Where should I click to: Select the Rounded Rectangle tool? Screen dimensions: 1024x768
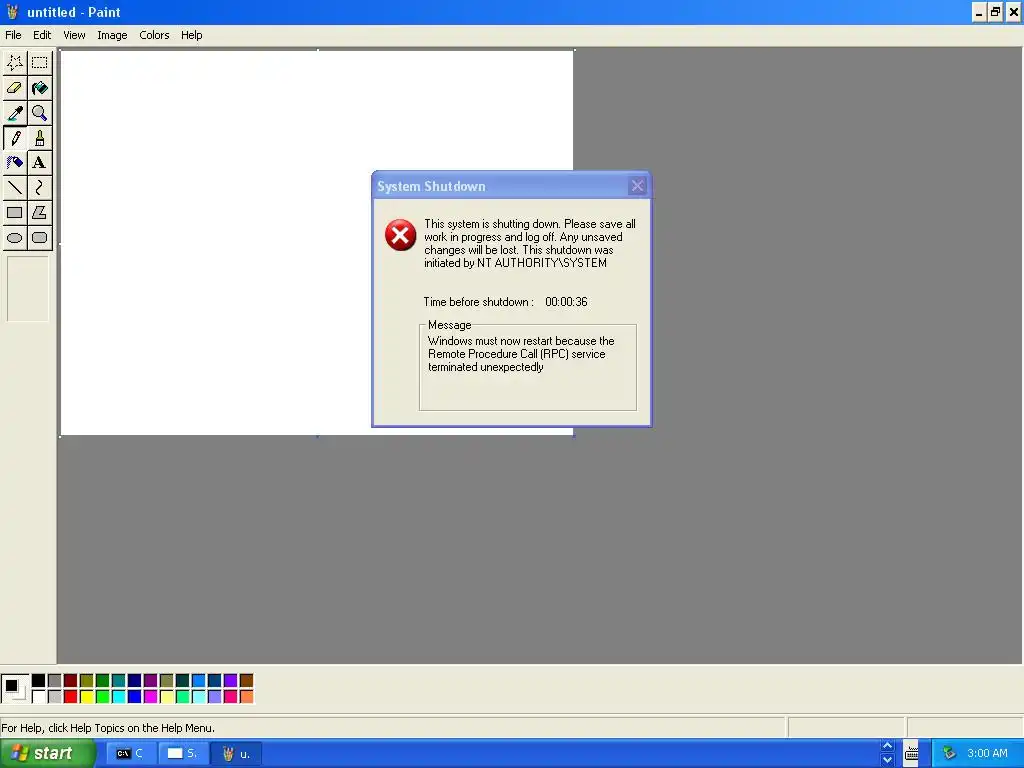[x=40, y=238]
